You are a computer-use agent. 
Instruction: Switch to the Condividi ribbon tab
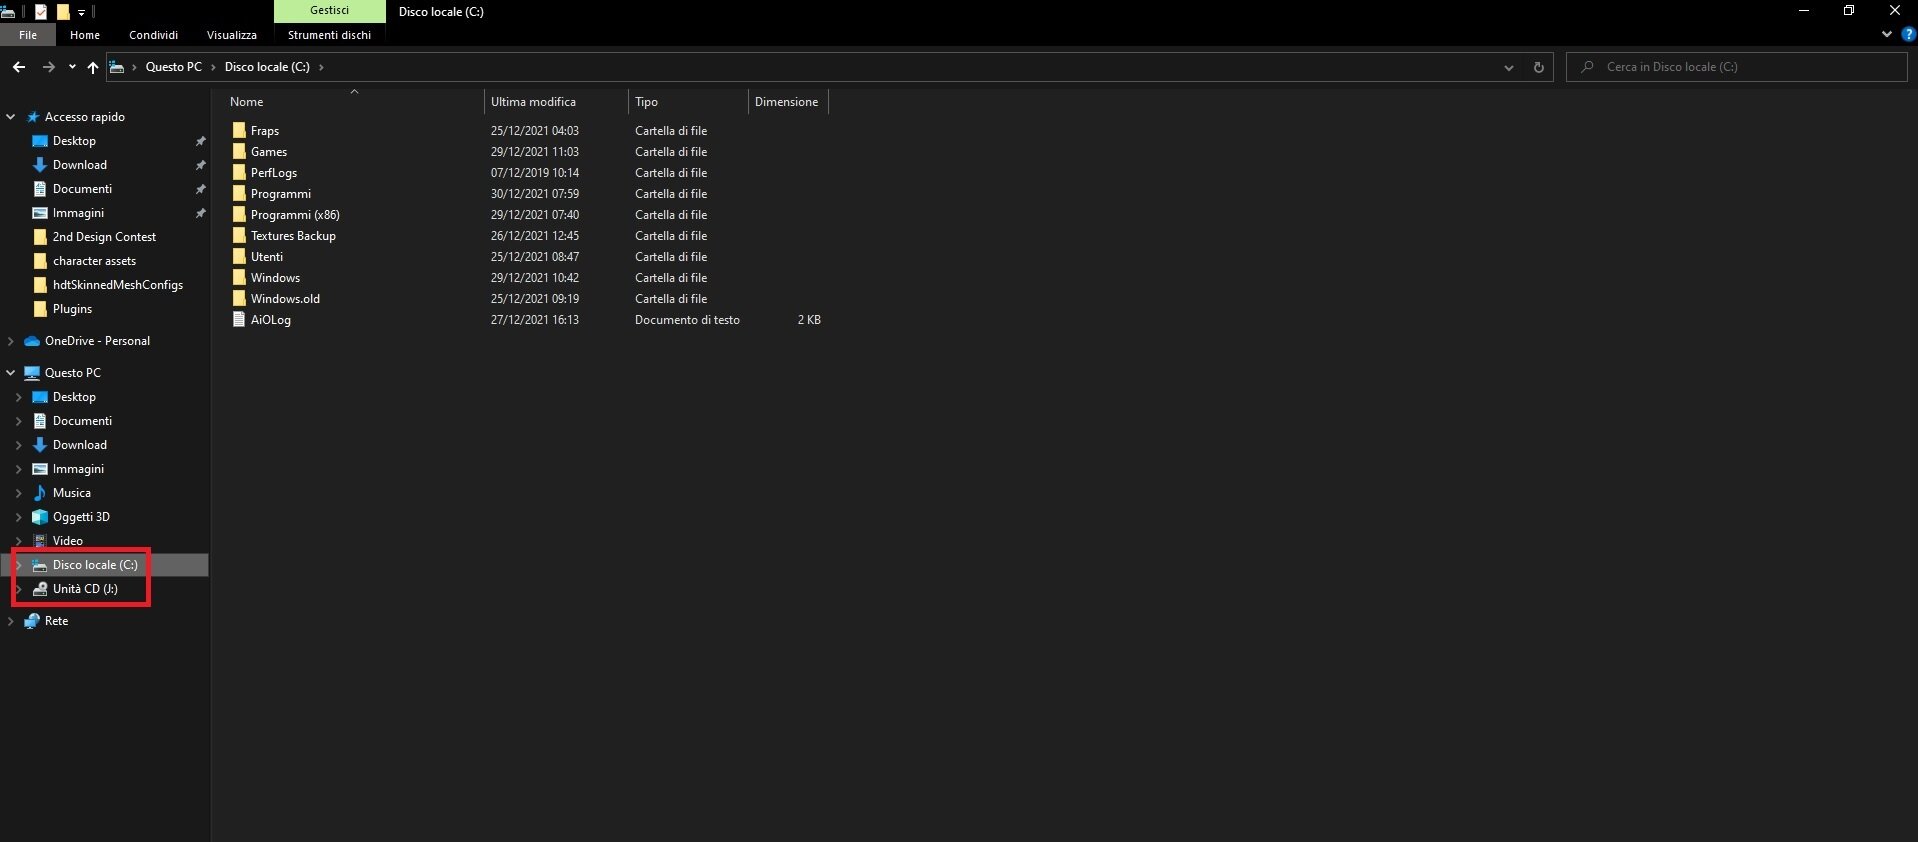coord(153,35)
